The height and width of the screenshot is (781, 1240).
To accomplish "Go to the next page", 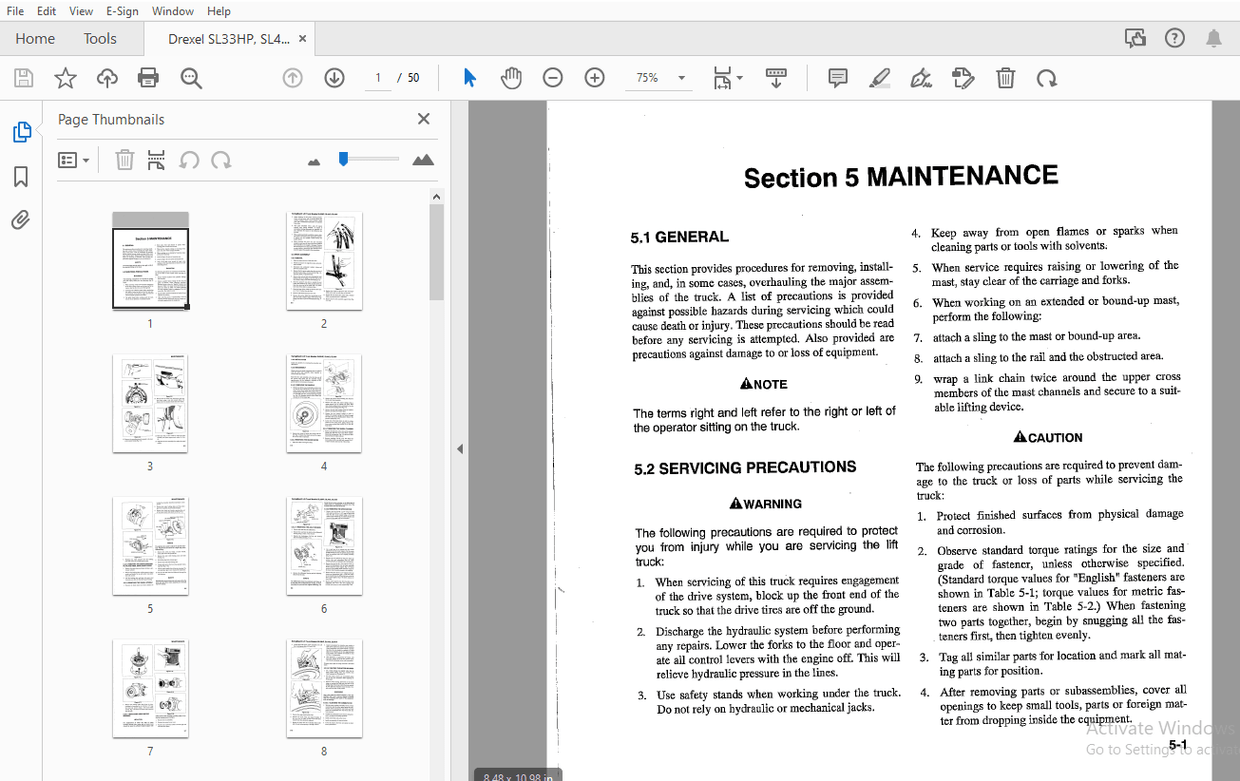I will coord(334,77).
